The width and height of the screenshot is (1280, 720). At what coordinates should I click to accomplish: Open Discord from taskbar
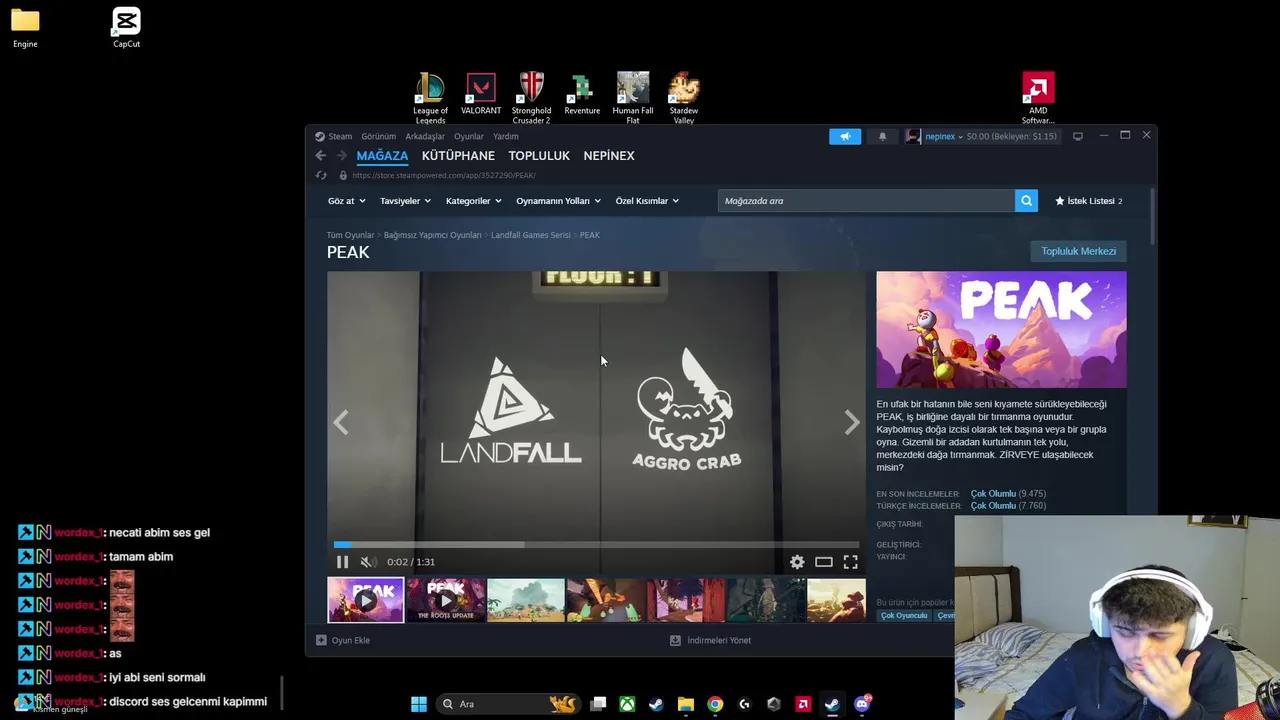click(x=862, y=704)
